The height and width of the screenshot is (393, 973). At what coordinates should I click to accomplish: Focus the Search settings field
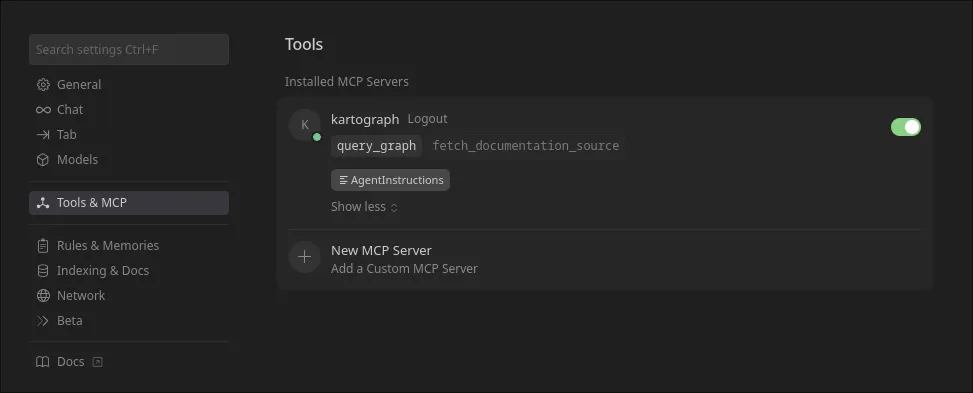point(129,50)
